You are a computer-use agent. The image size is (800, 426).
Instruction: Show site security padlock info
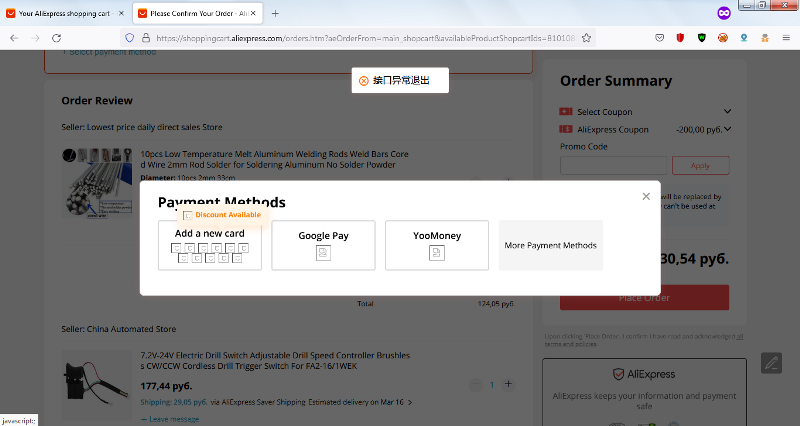tap(146, 38)
